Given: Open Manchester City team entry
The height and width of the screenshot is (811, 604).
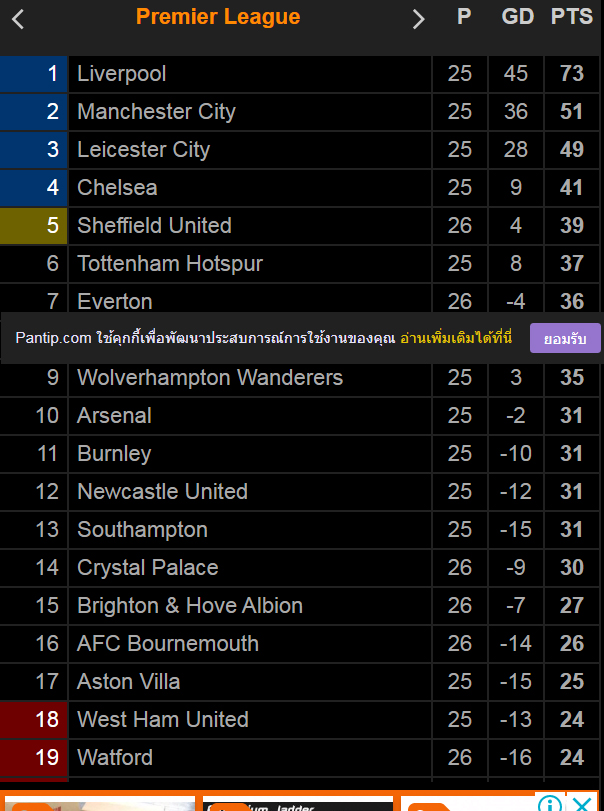Looking at the screenshot, I should 156,112.
